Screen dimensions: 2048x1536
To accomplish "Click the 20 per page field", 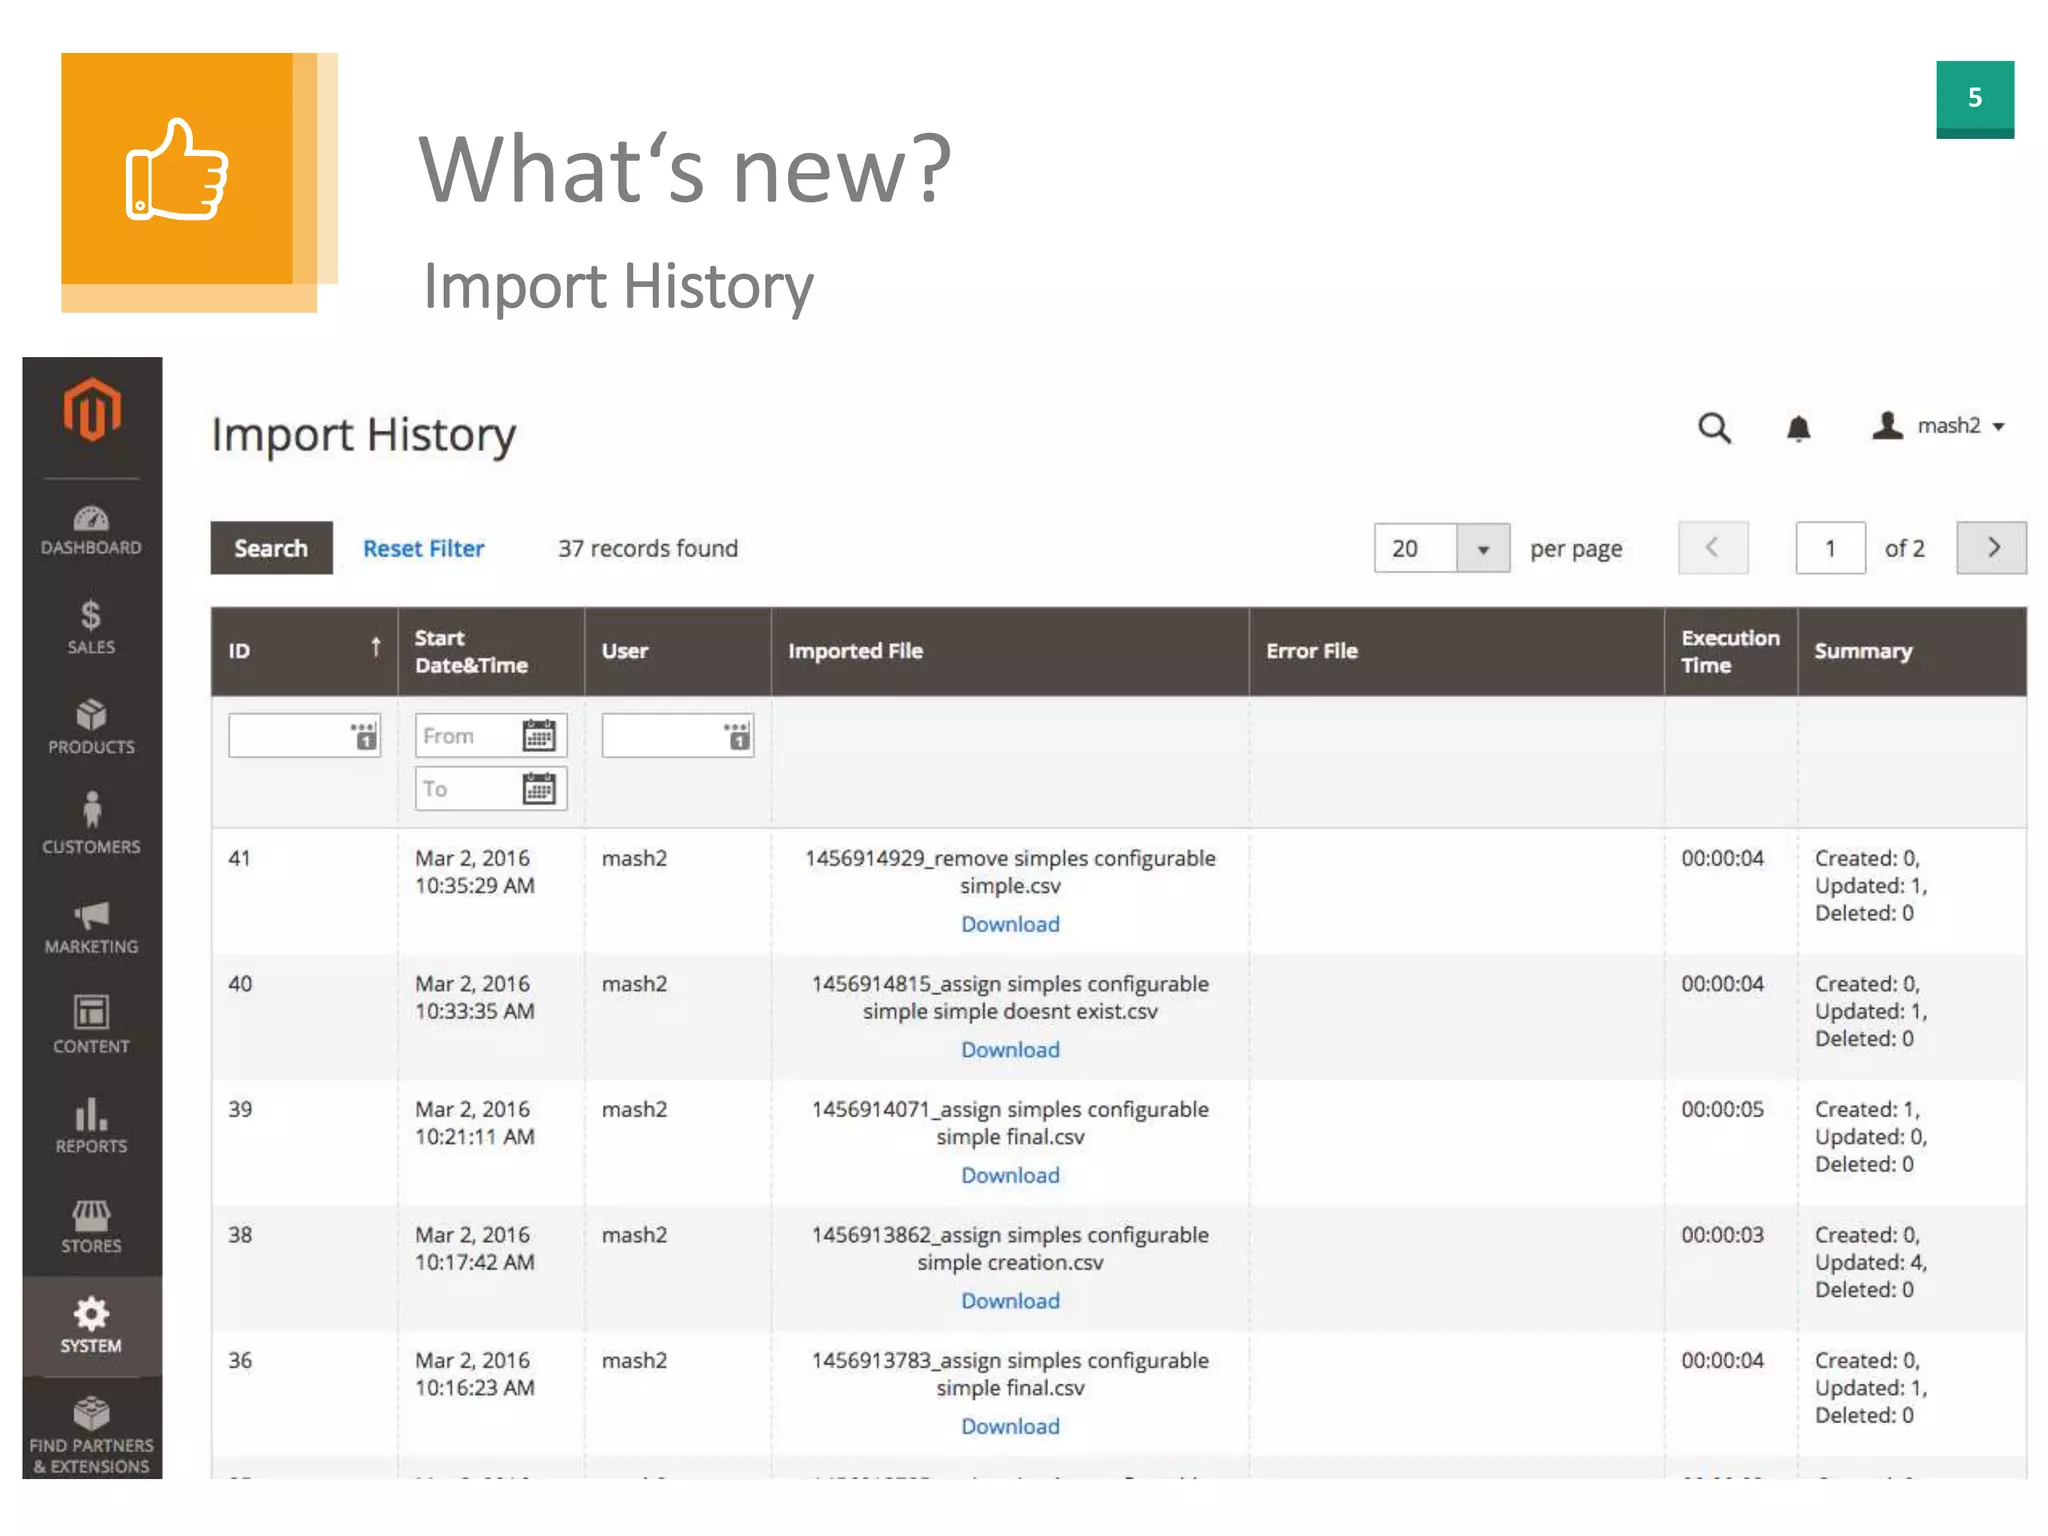I will 1416,548.
